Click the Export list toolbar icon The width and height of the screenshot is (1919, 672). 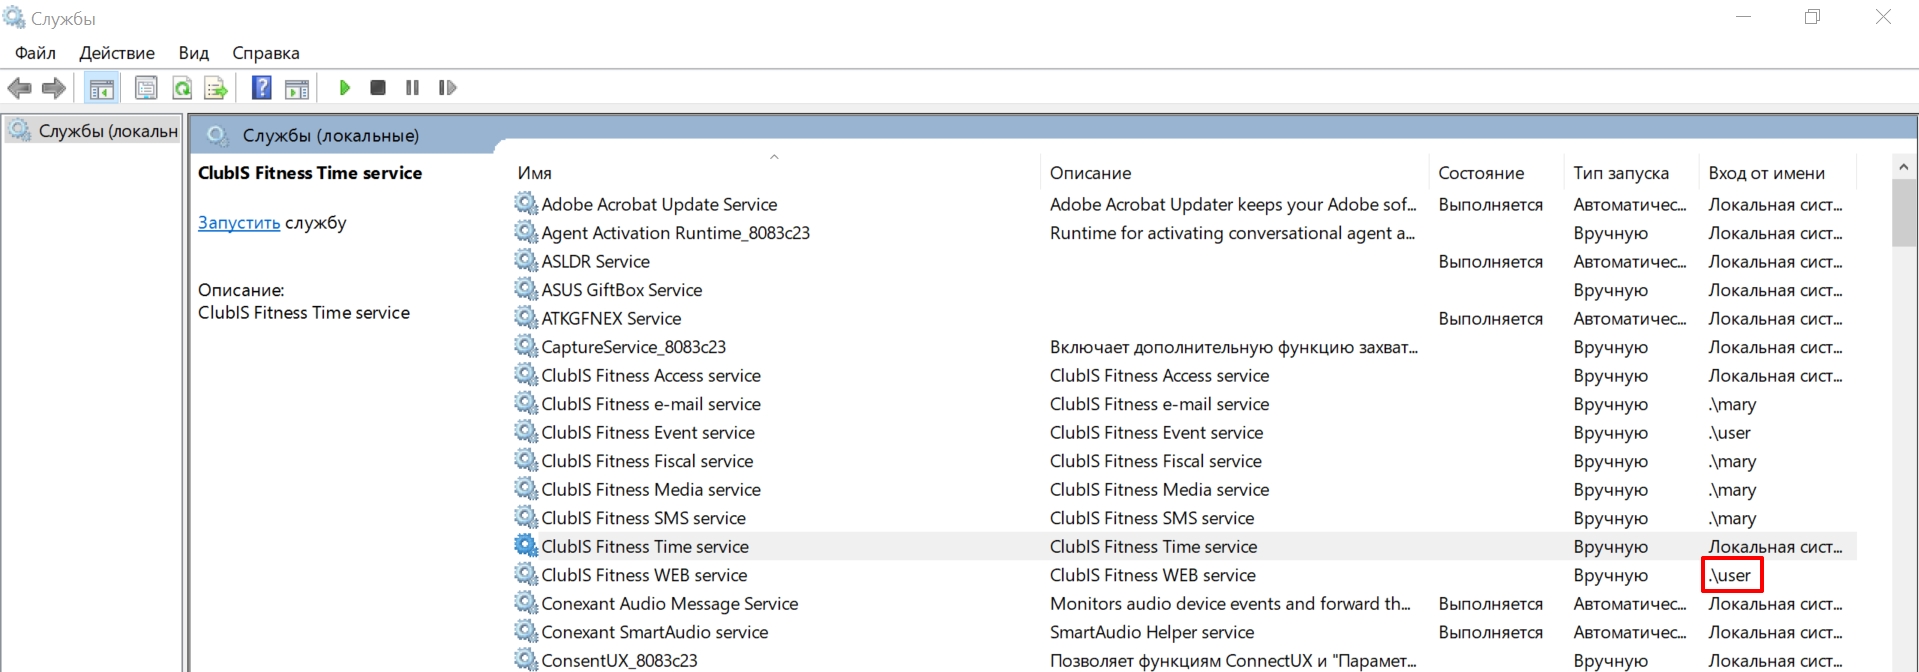click(x=216, y=88)
